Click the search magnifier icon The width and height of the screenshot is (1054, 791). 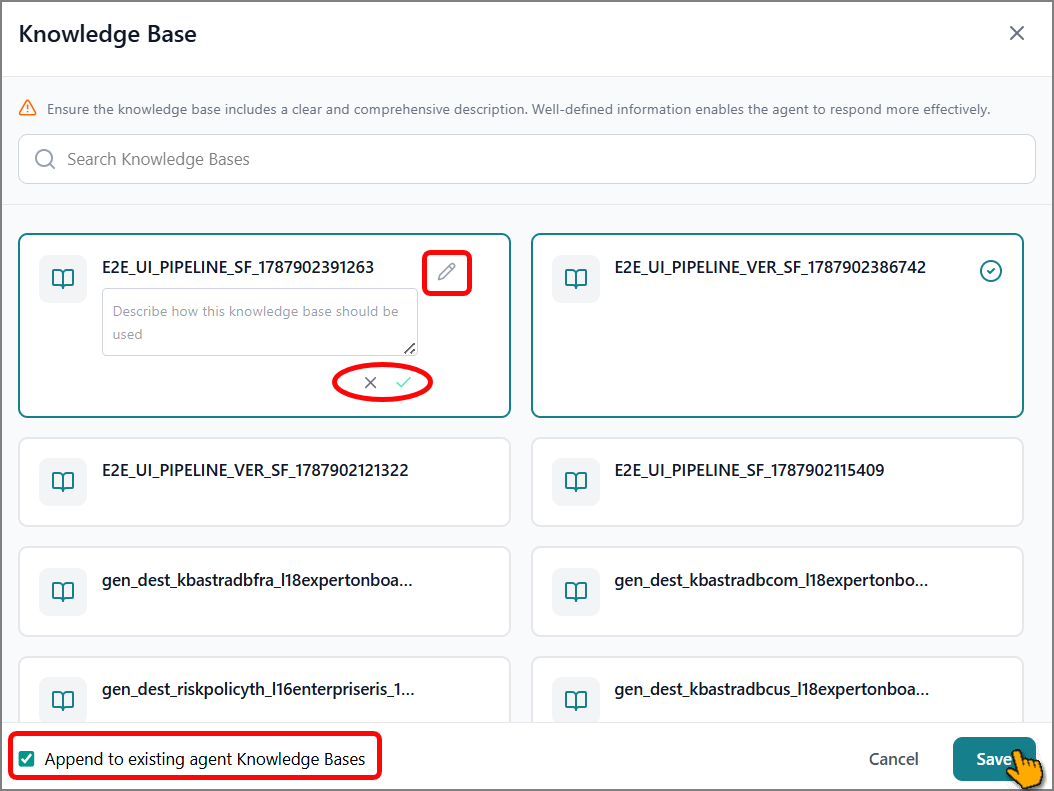coord(45,159)
